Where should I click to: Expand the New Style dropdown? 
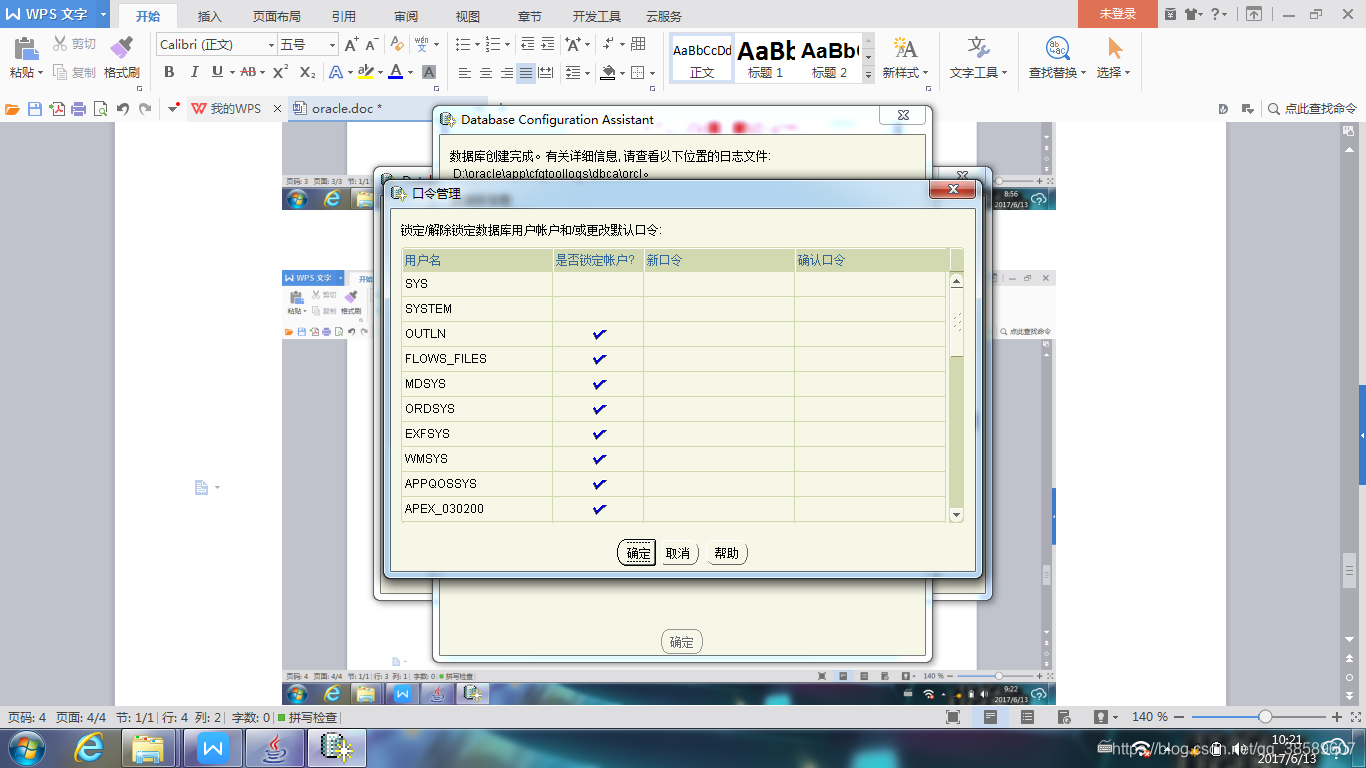pos(926,73)
